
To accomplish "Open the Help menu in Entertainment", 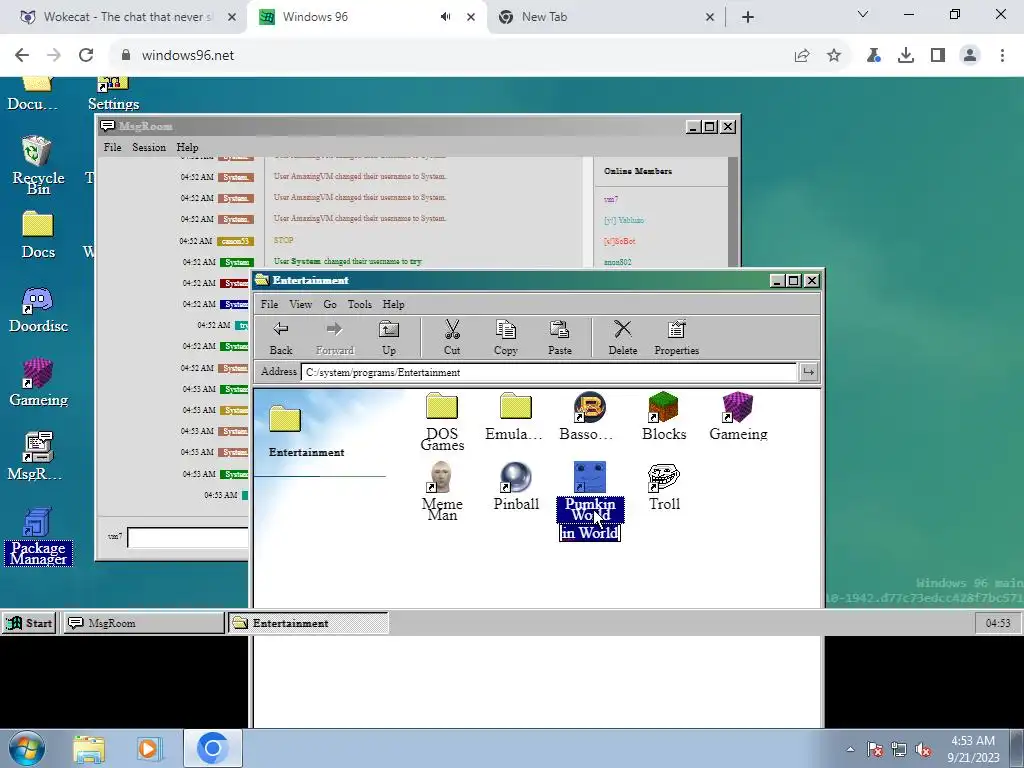I will point(393,304).
